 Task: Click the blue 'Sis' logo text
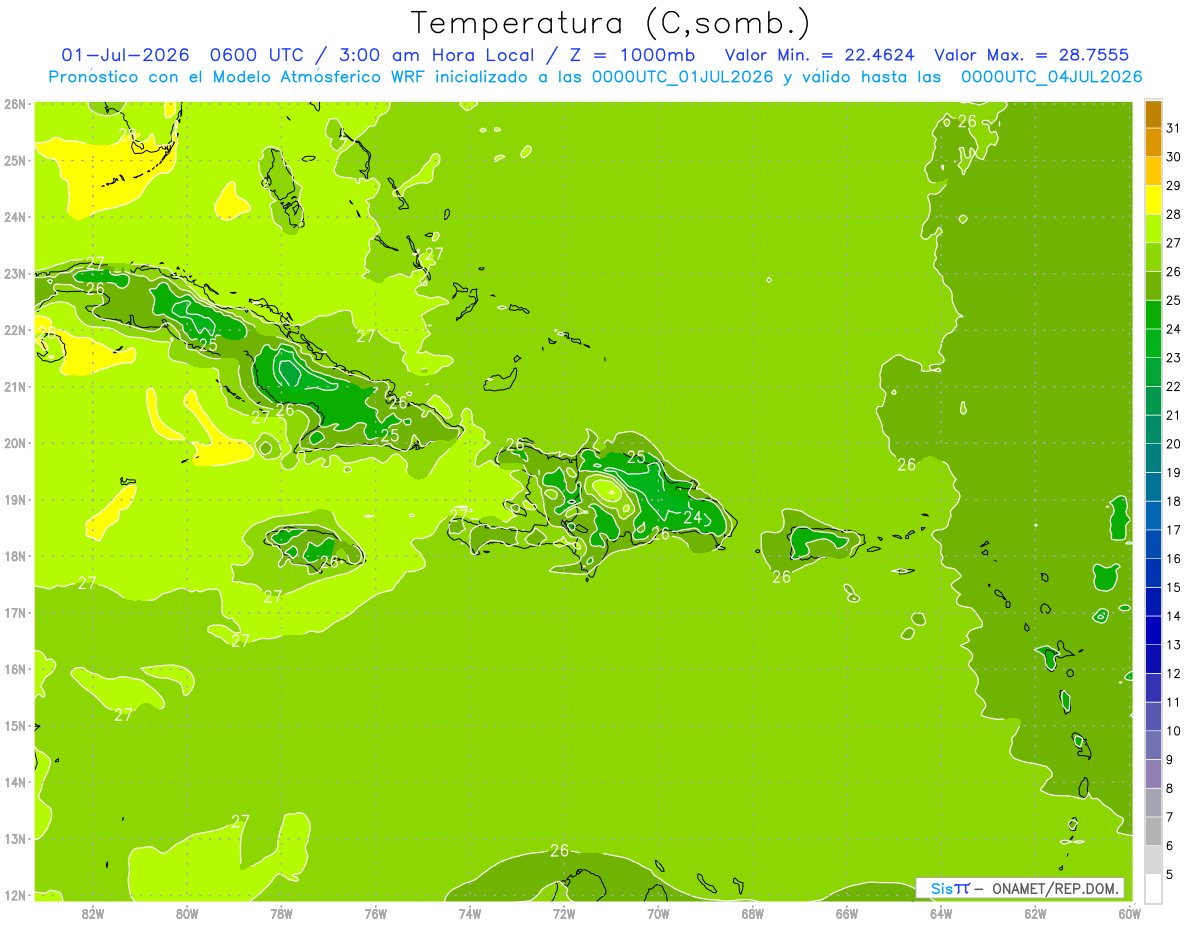941,888
